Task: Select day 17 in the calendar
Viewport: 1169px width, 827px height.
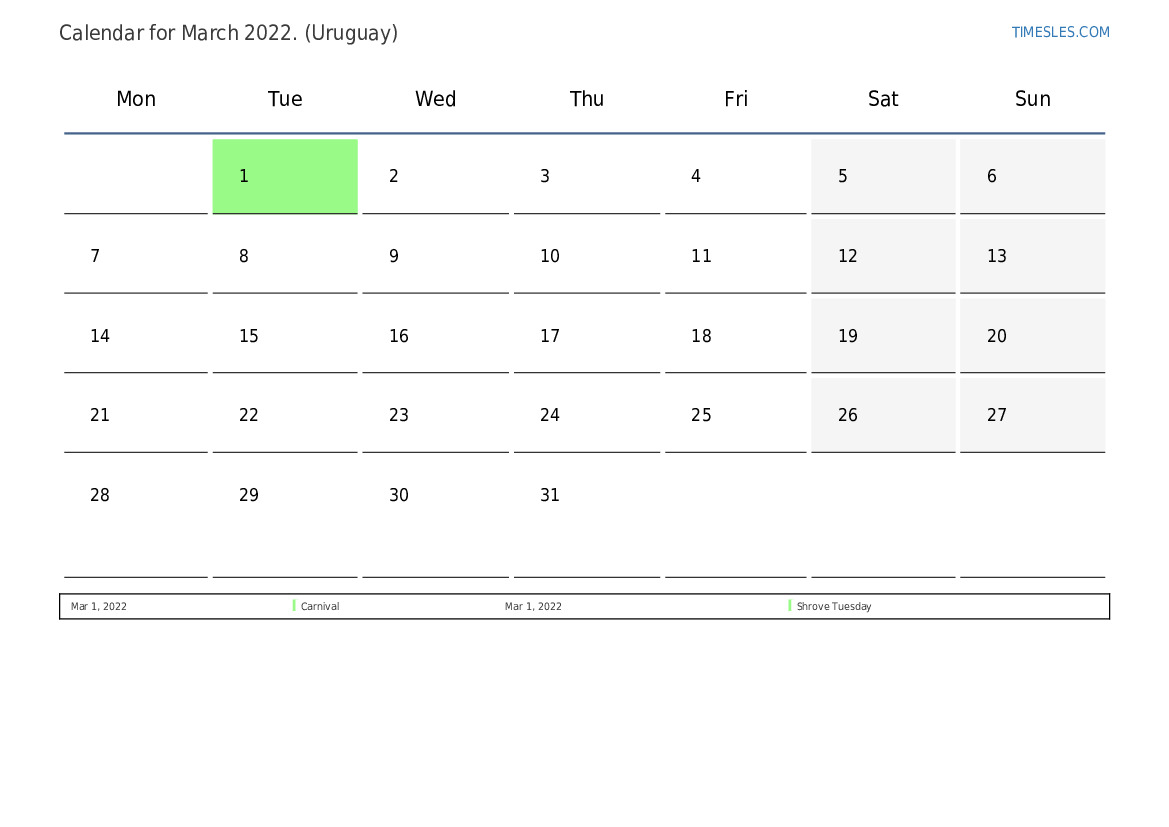Action: 587,336
